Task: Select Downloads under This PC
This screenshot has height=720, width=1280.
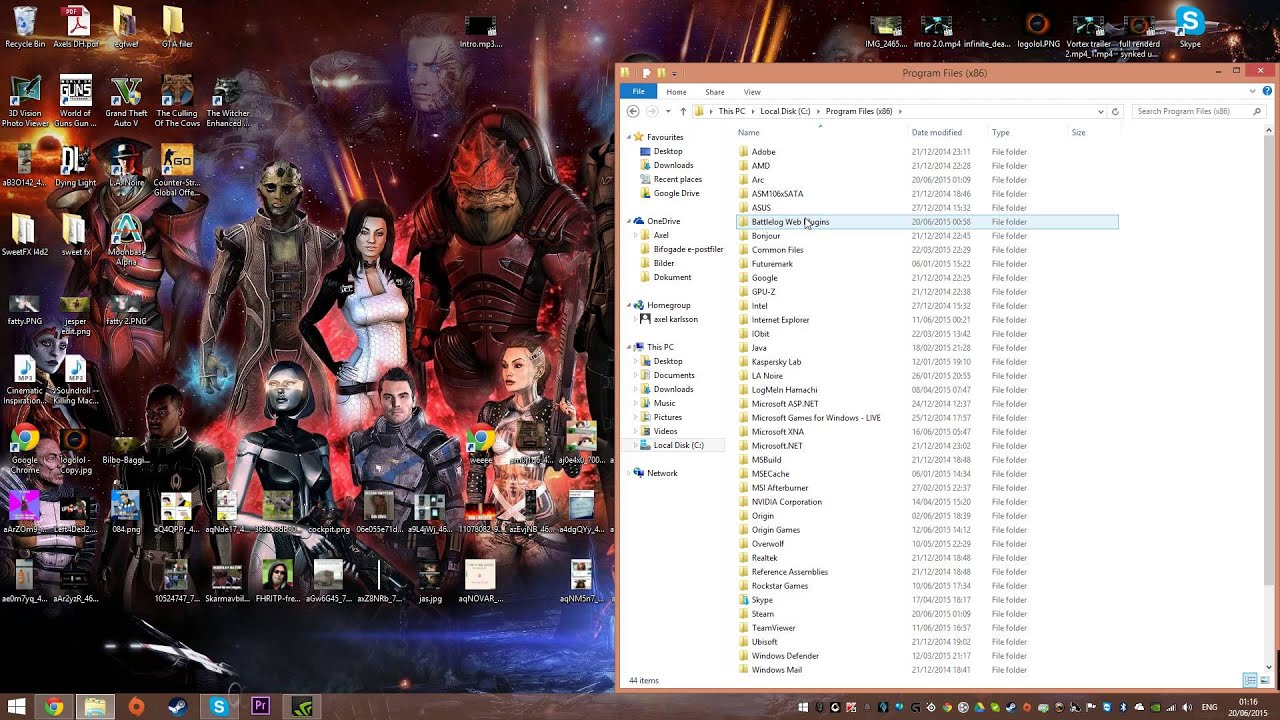Action: click(x=673, y=389)
